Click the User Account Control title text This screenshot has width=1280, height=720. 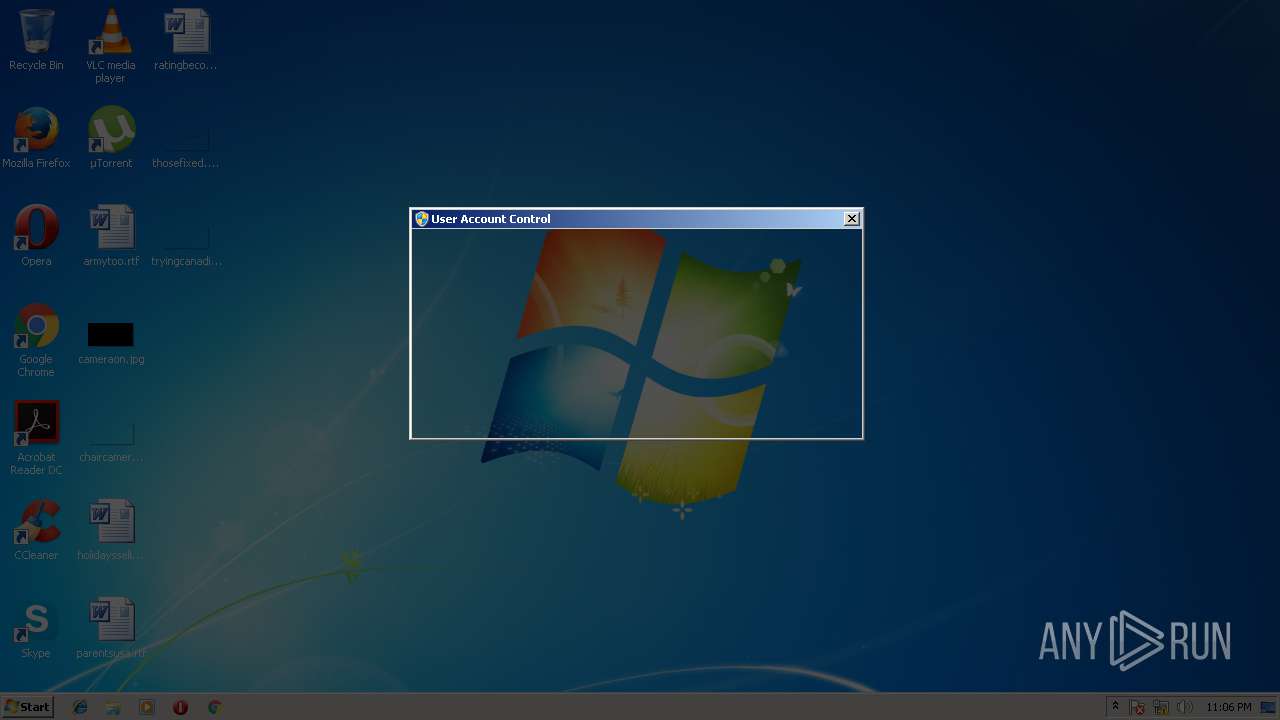pos(491,219)
